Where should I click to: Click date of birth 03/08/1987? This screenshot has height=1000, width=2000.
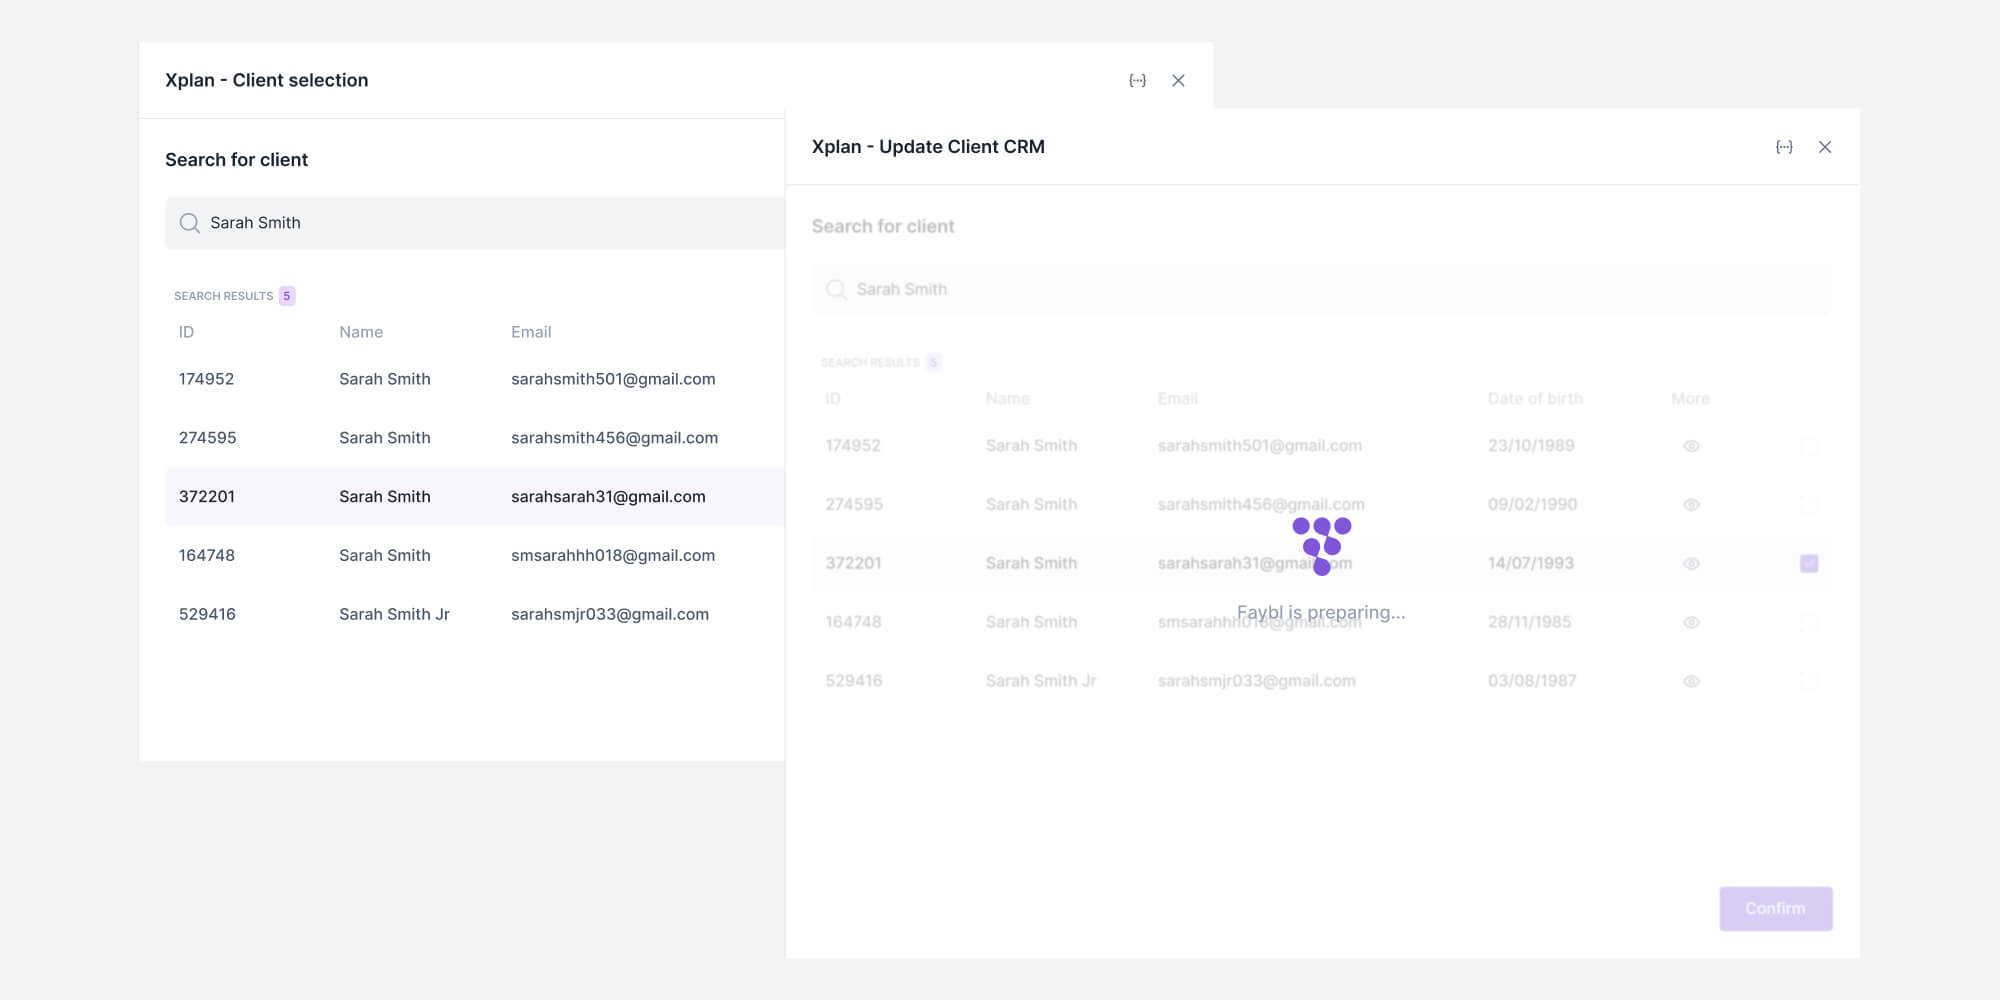pos(1532,681)
